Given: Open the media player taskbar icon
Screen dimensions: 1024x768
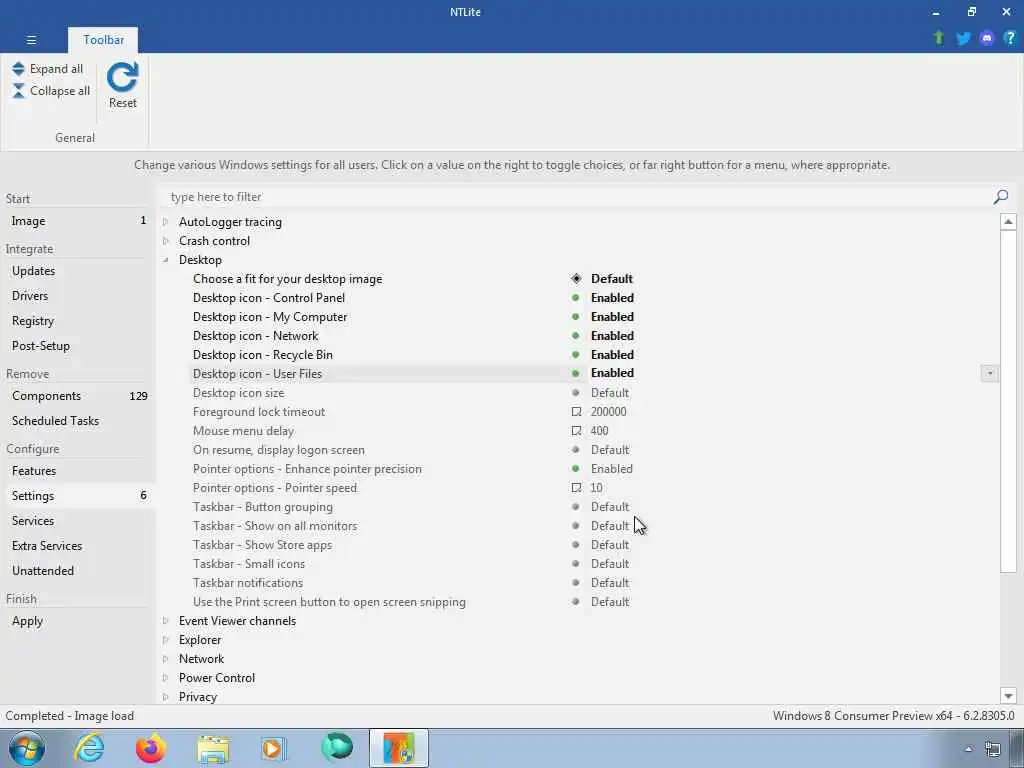Looking at the screenshot, I should tap(274, 748).
